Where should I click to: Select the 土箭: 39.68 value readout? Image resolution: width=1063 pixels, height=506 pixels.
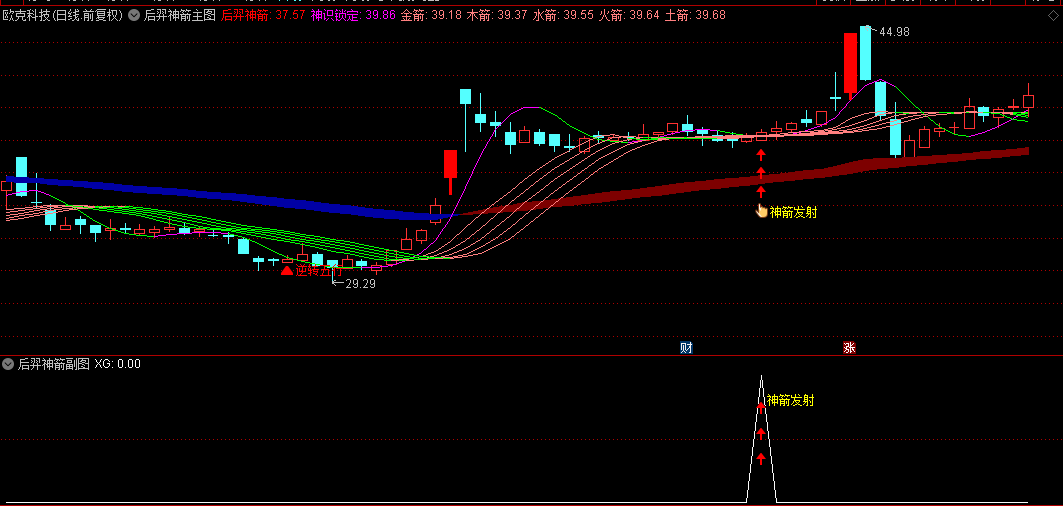[x=695, y=15]
